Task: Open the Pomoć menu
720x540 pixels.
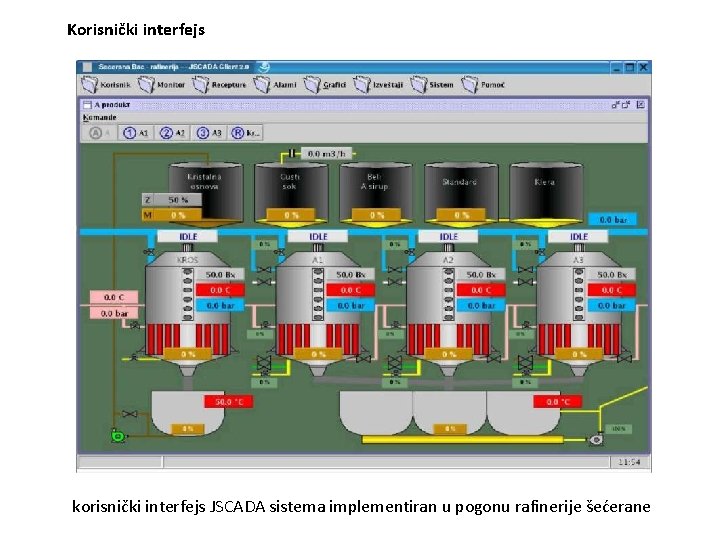Action: 483,85
